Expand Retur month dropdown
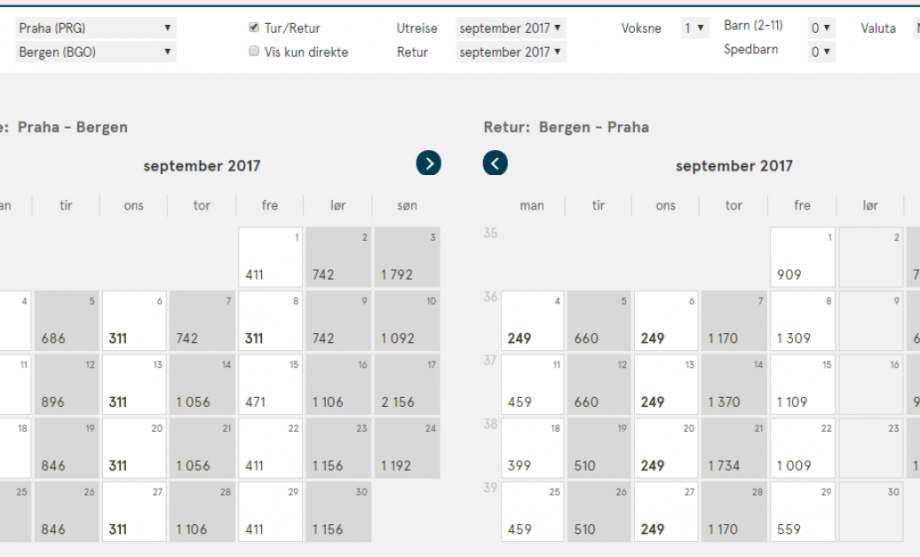This screenshot has height=557, width=920. click(x=510, y=51)
